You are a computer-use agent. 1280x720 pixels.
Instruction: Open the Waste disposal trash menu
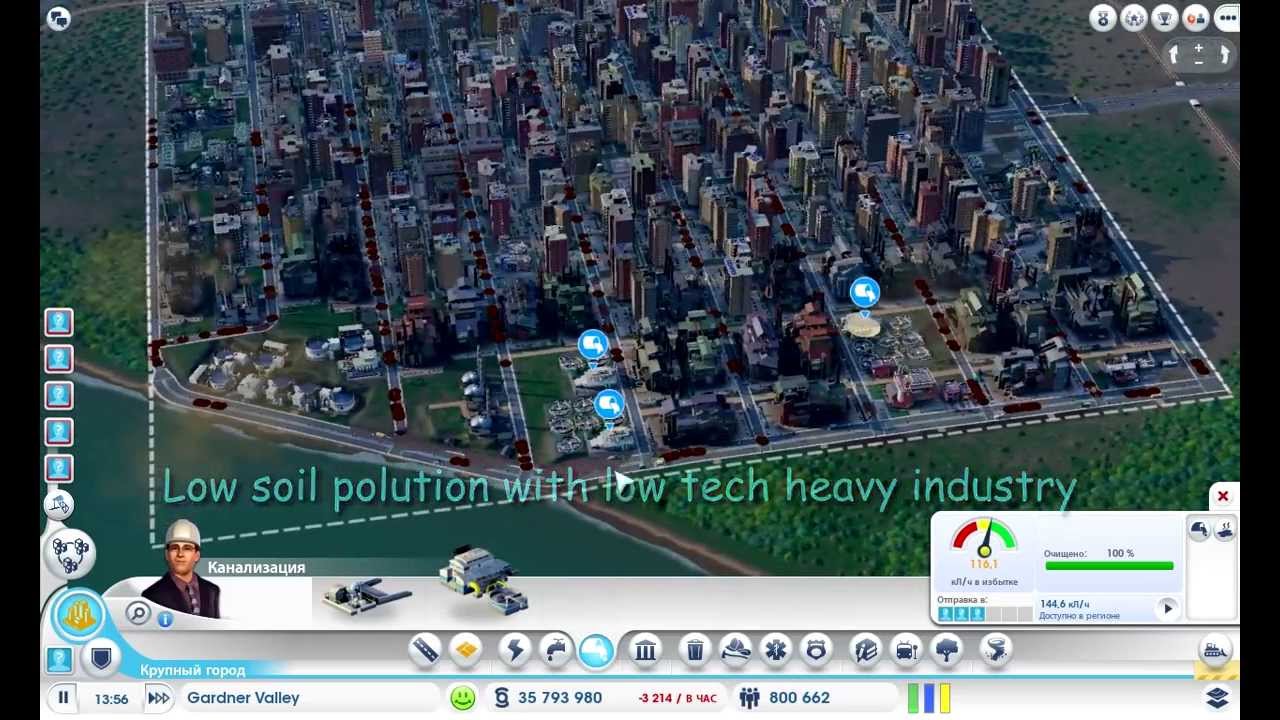(x=695, y=651)
